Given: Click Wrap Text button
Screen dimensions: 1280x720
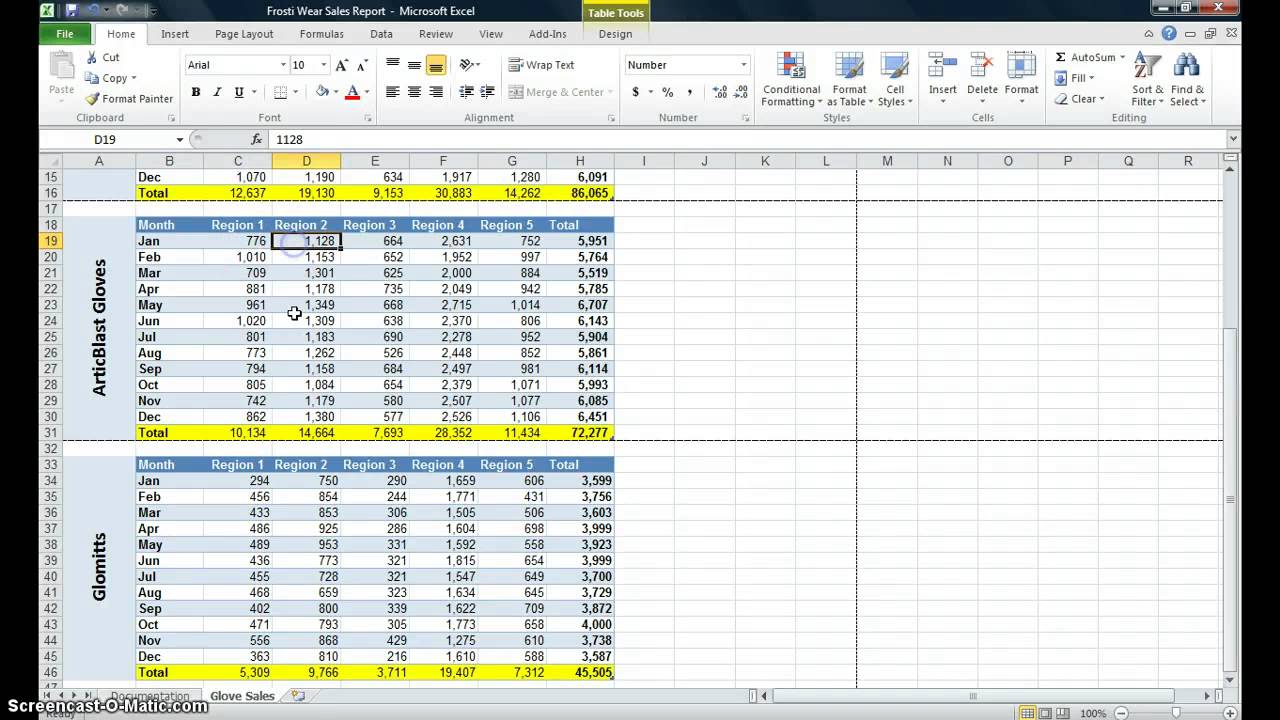Looking at the screenshot, I should point(541,65).
